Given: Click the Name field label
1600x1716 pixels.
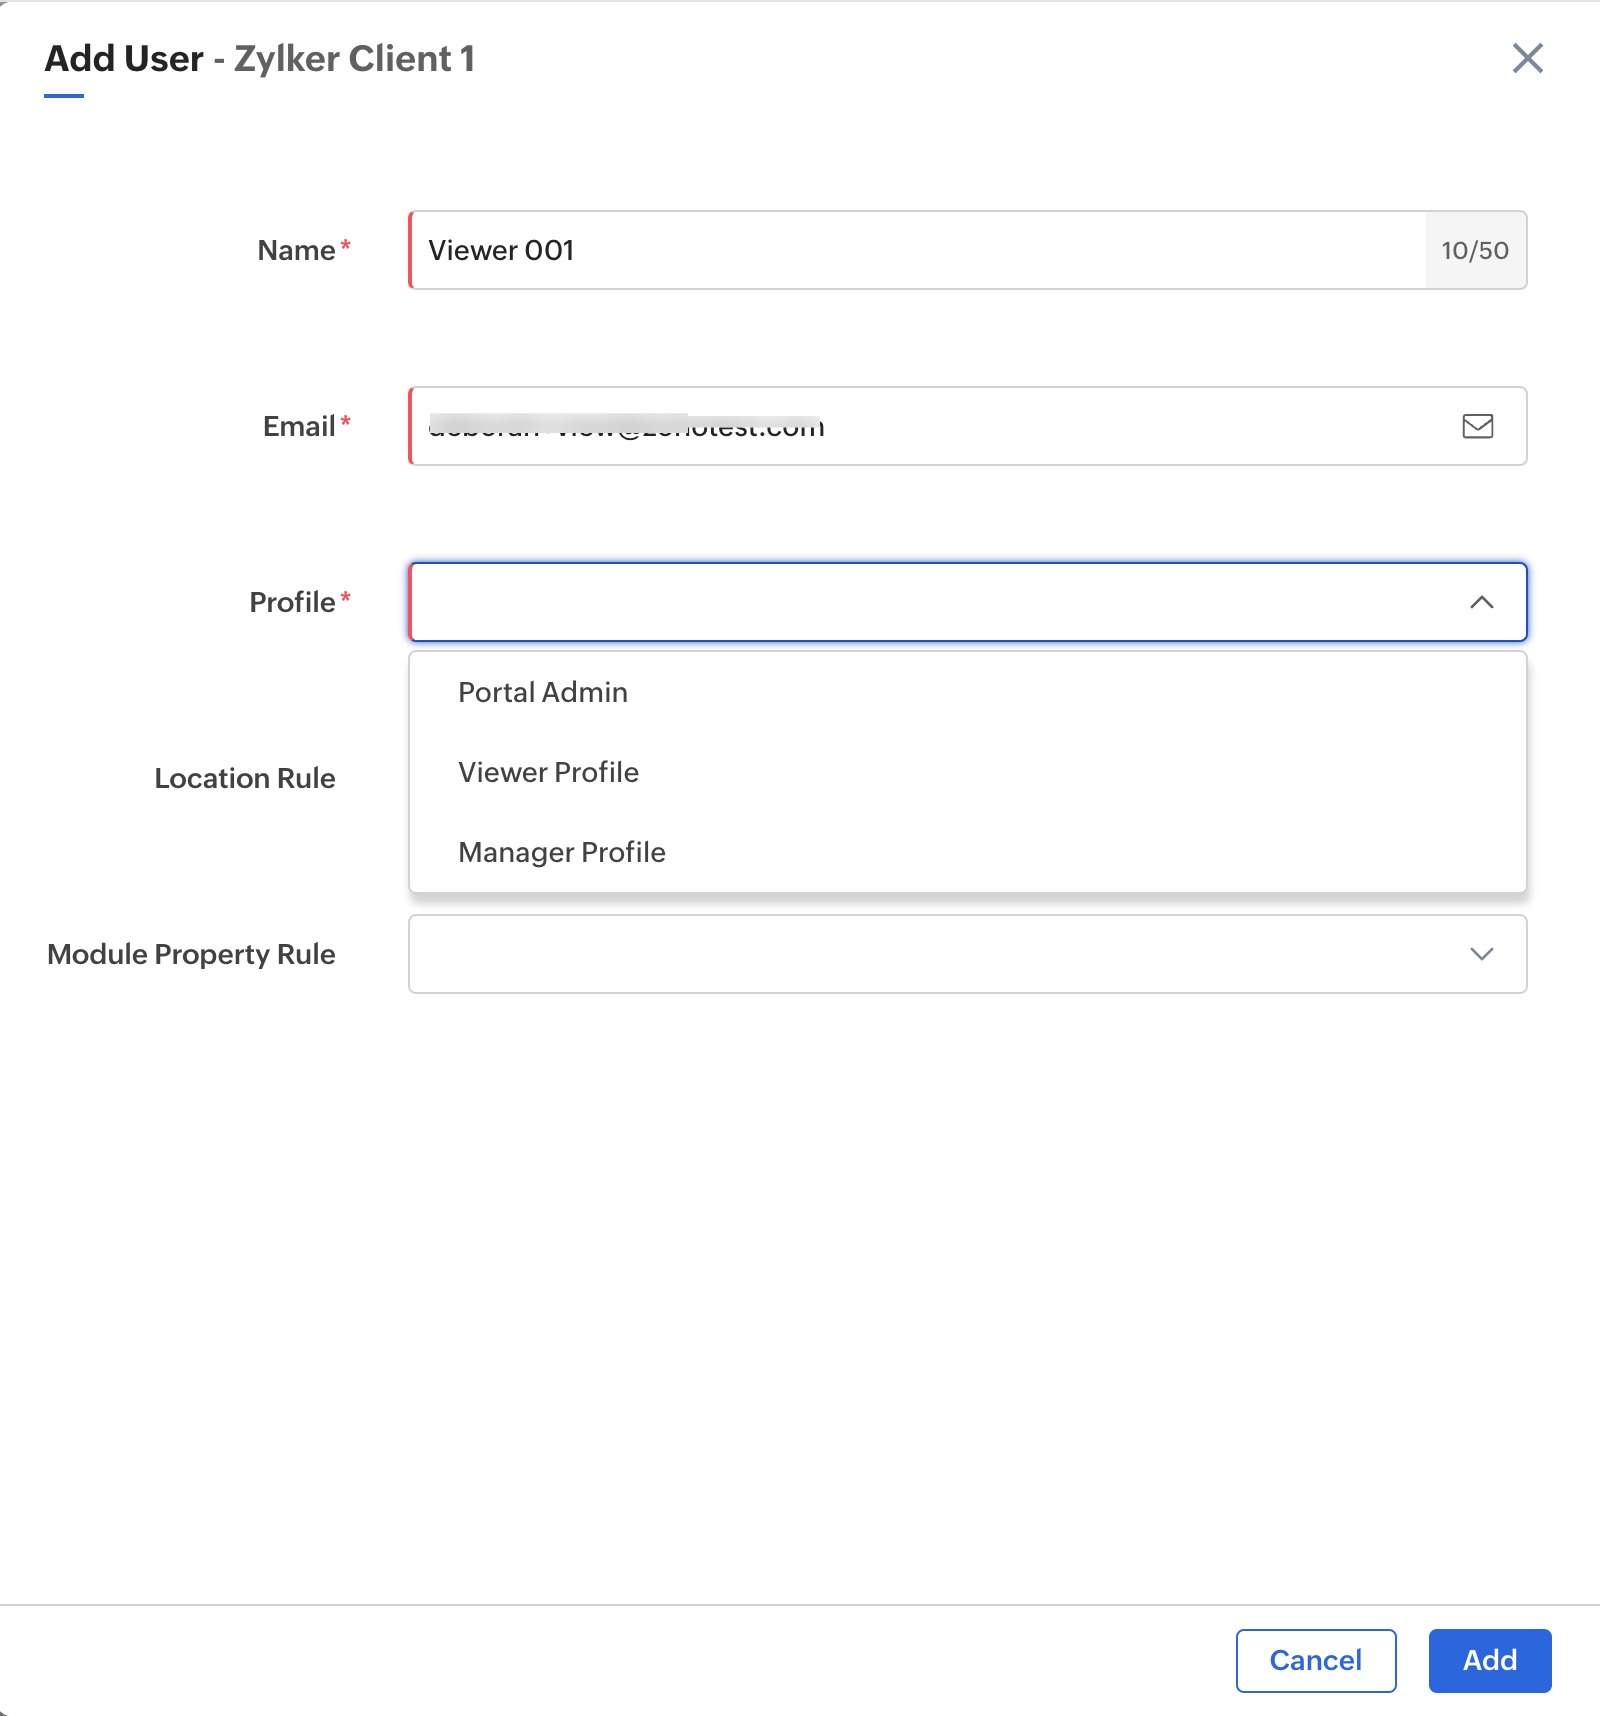Looking at the screenshot, I should click(296, 250).
